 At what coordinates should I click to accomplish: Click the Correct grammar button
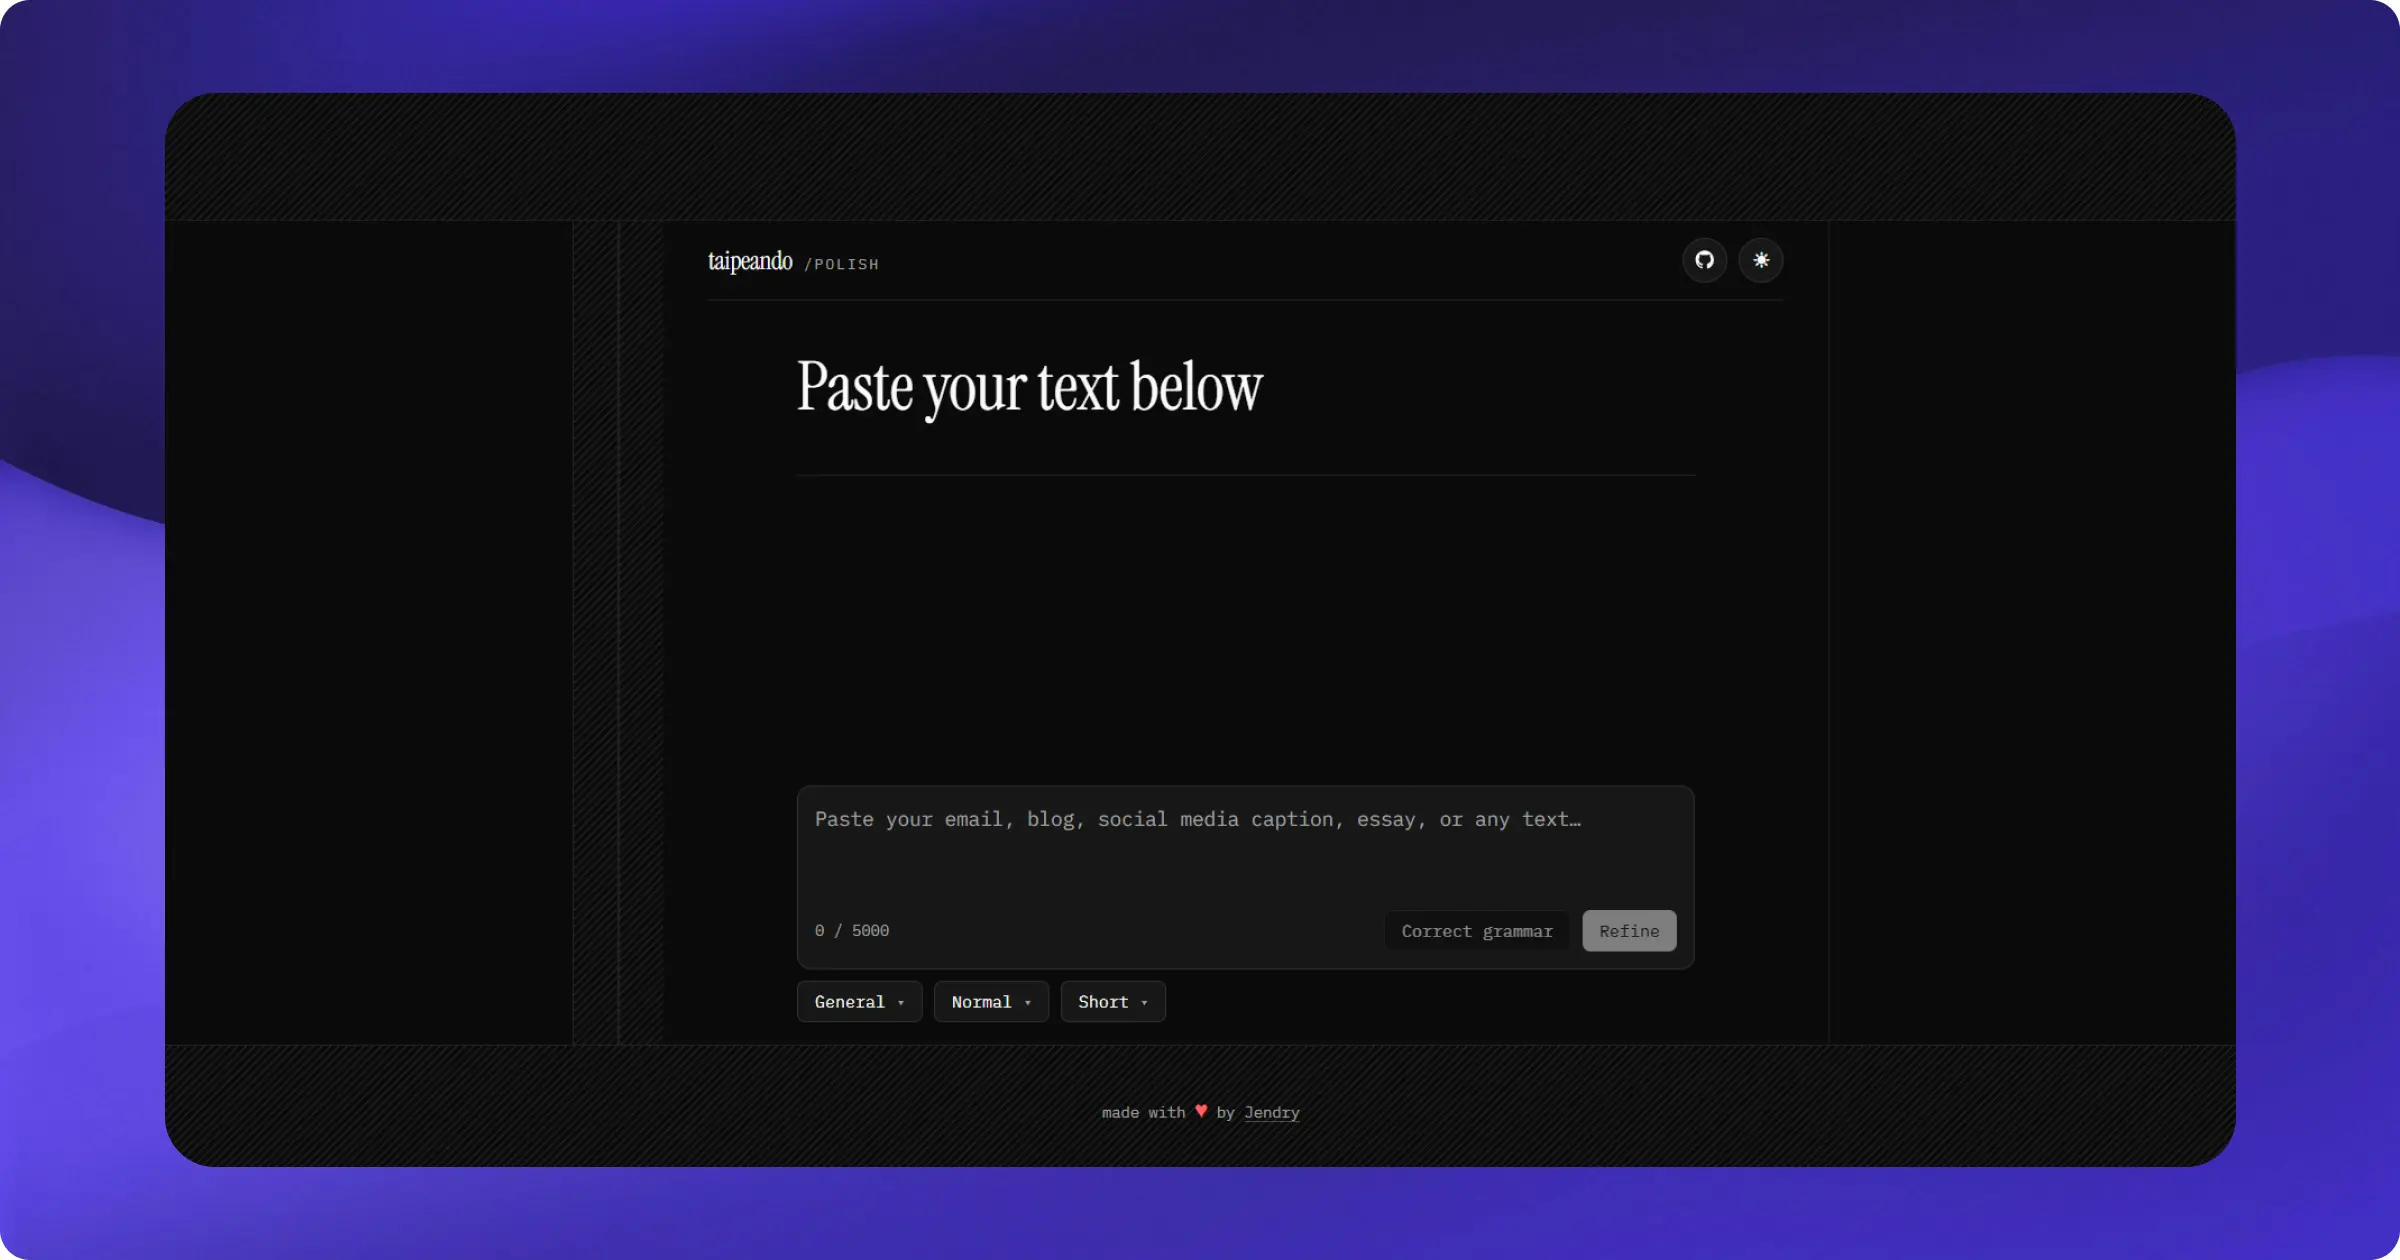point(1477,931)
